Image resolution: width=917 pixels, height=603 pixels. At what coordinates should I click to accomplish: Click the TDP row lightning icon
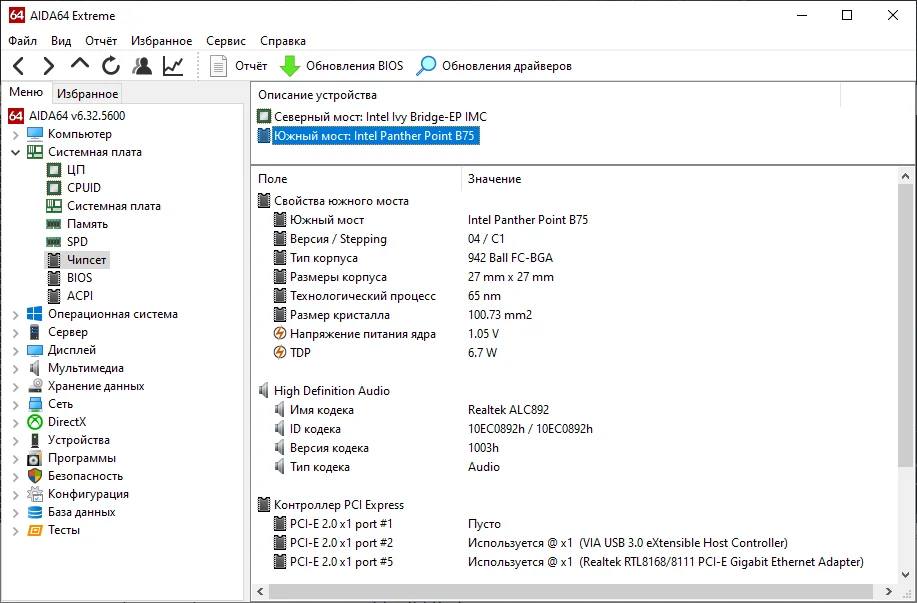tap(280, 353)
